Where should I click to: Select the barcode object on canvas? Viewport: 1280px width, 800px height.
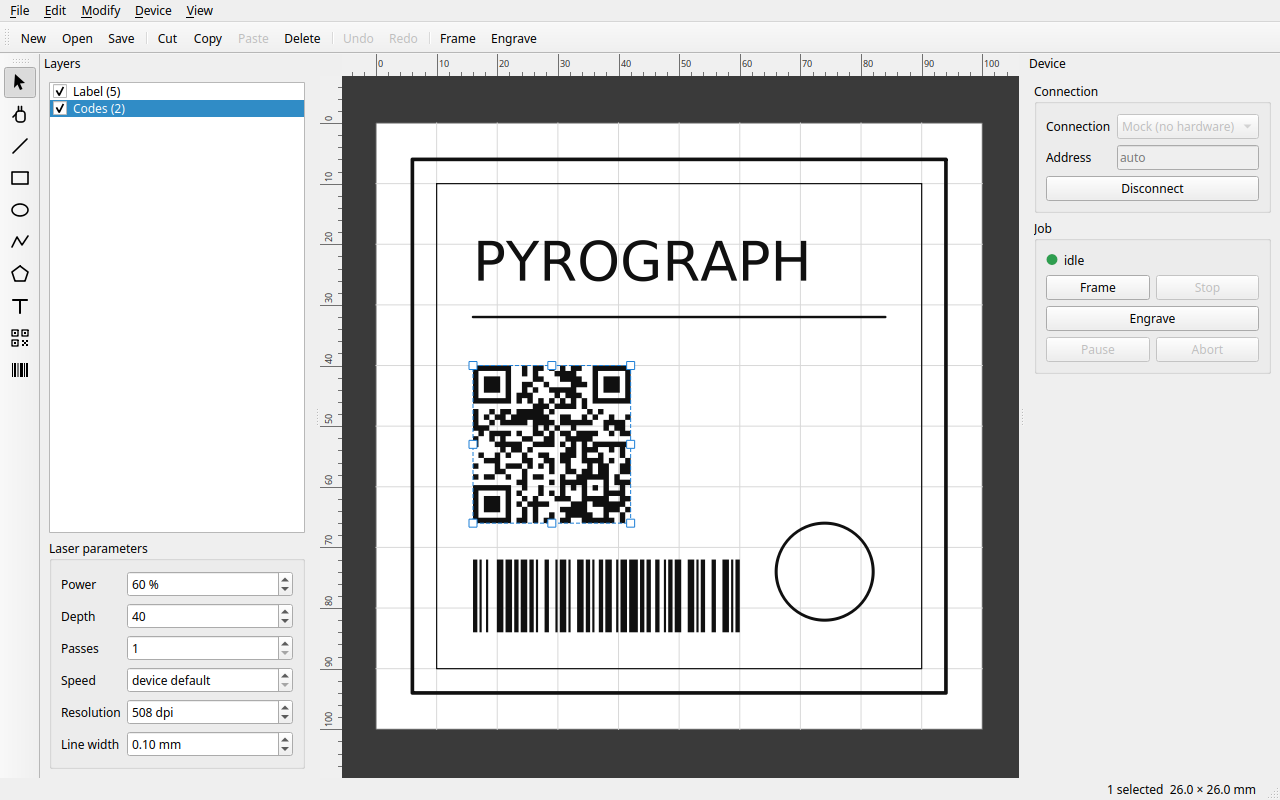606,596
